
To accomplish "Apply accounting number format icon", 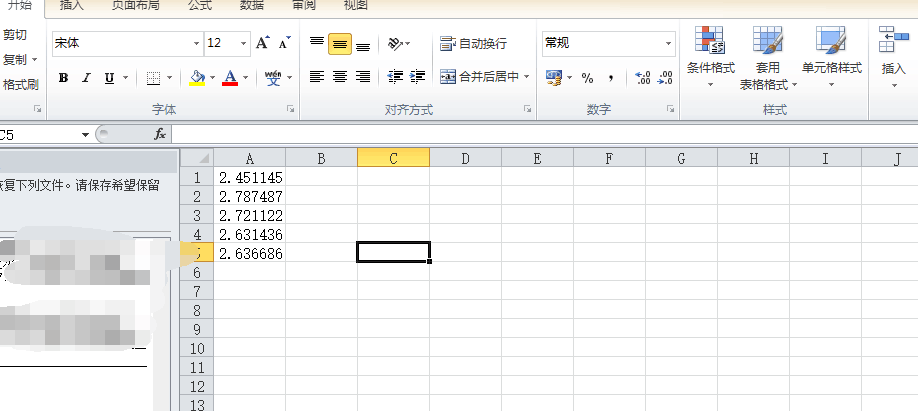I will [x=554, y=77].
